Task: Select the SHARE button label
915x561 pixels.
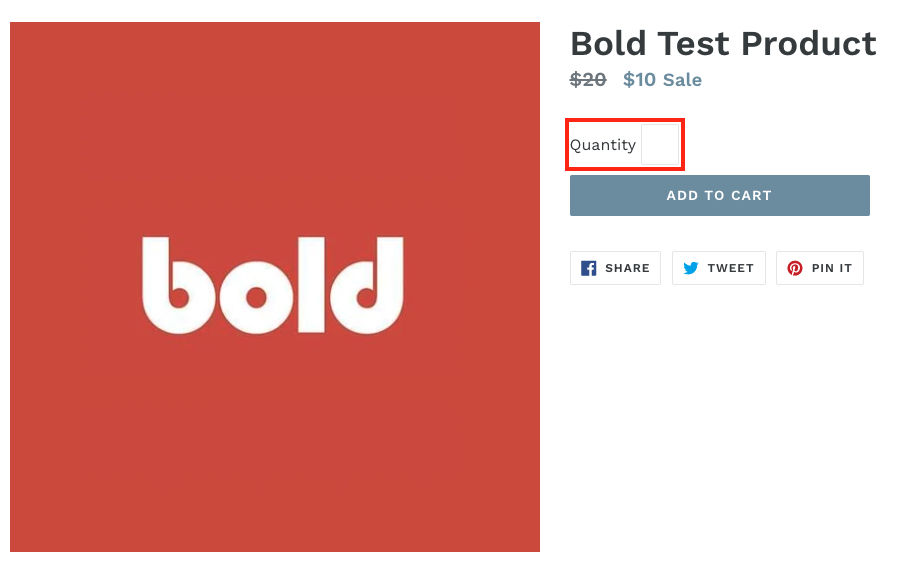Action: tap(627, 268)
